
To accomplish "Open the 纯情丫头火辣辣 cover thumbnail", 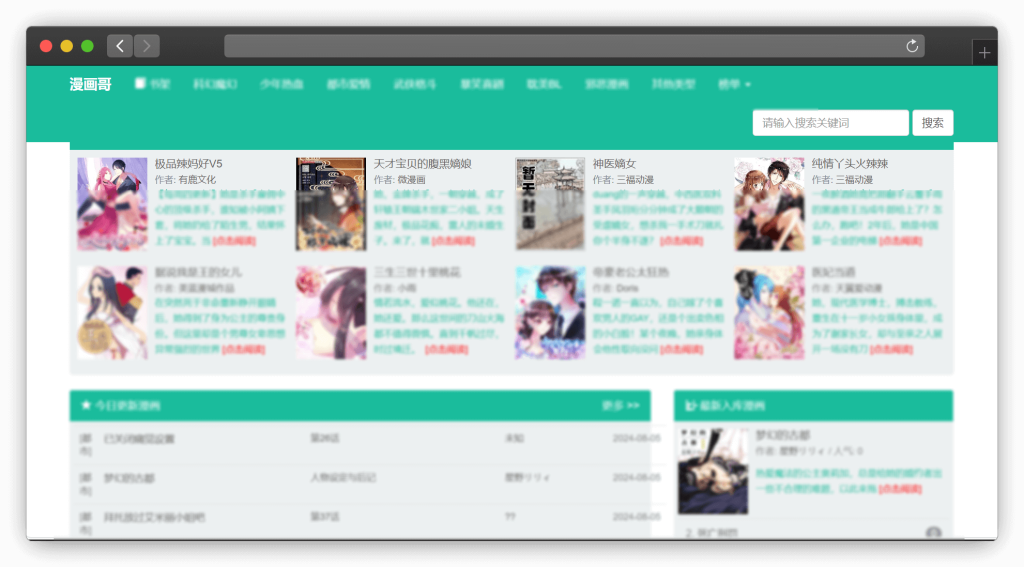I will (x=769, y=204).
